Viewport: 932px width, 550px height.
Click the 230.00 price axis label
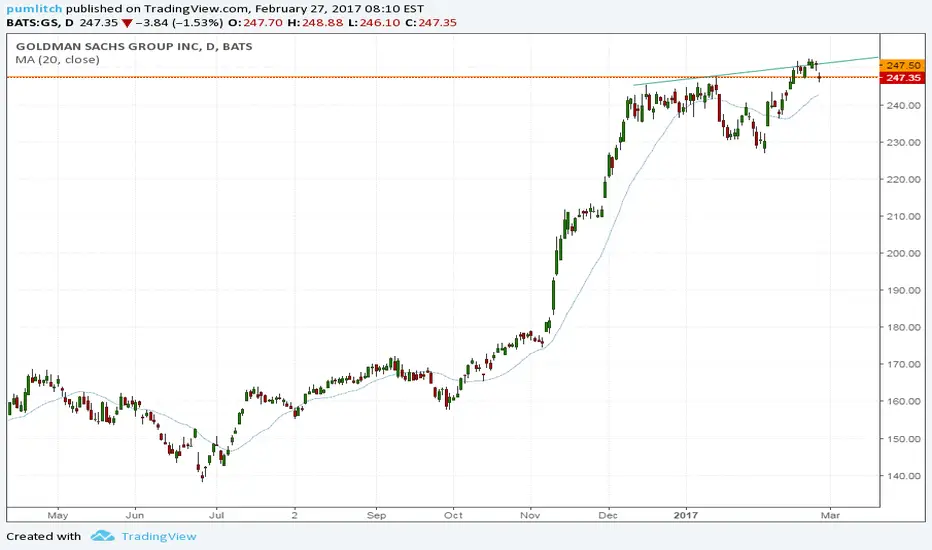(902, 142)
